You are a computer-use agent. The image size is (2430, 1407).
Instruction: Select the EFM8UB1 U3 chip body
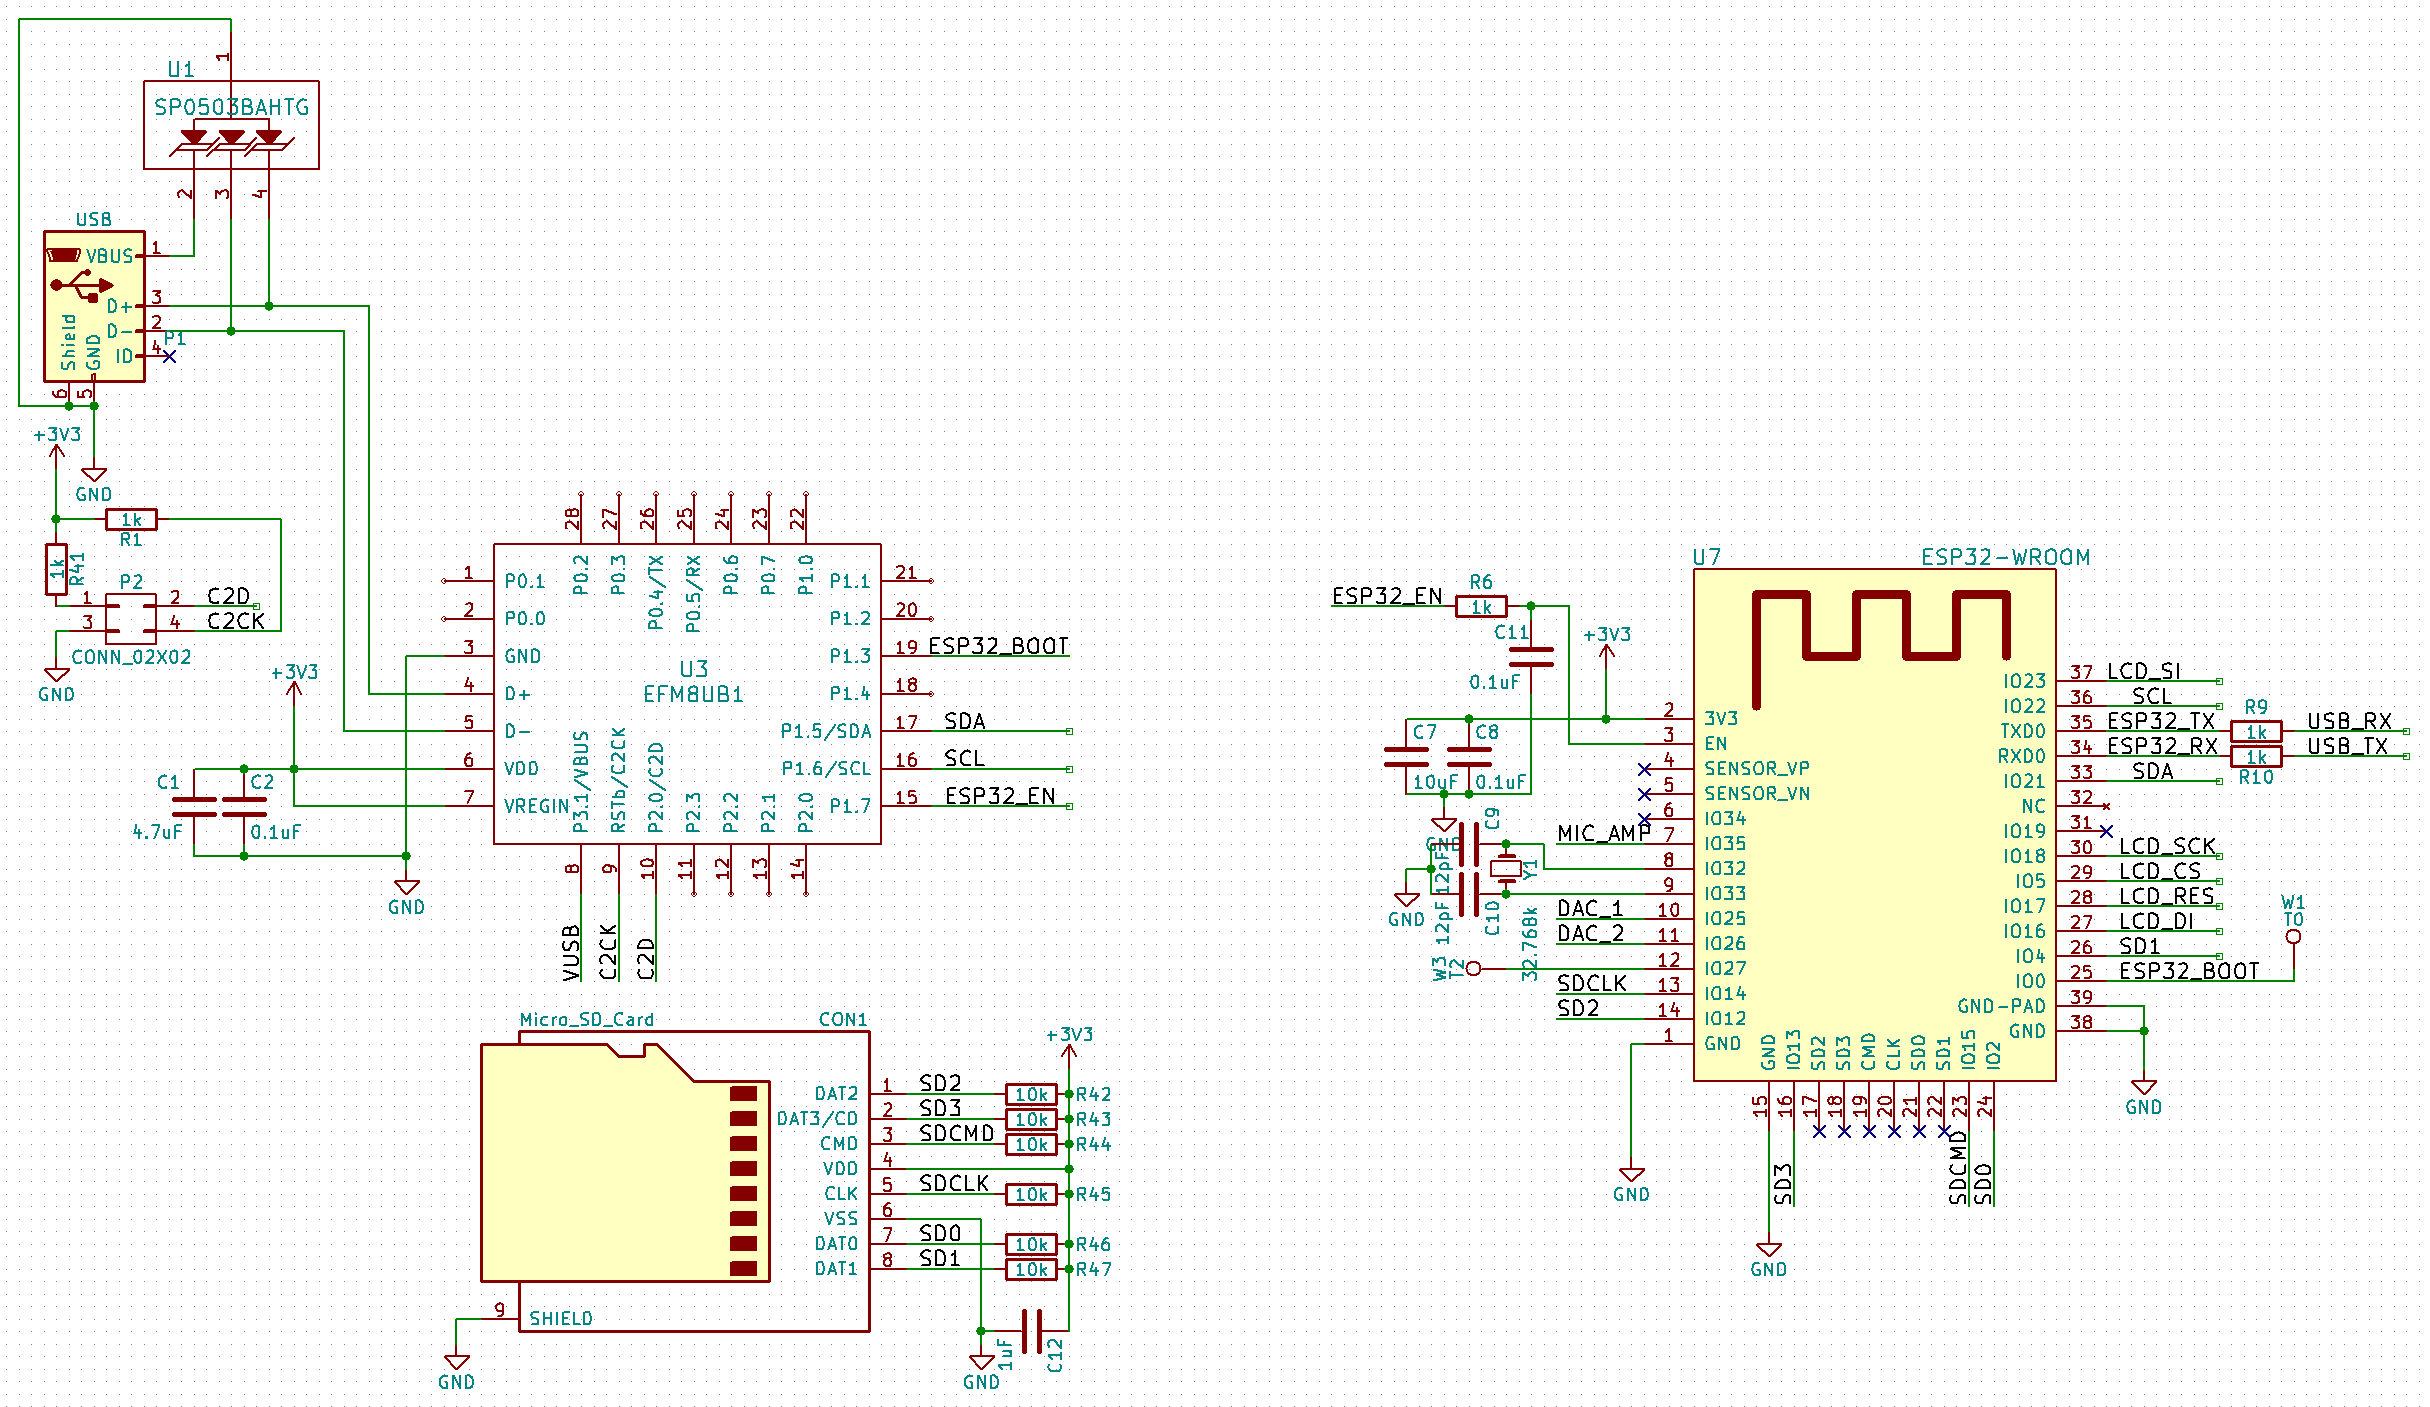pos(687,694)
